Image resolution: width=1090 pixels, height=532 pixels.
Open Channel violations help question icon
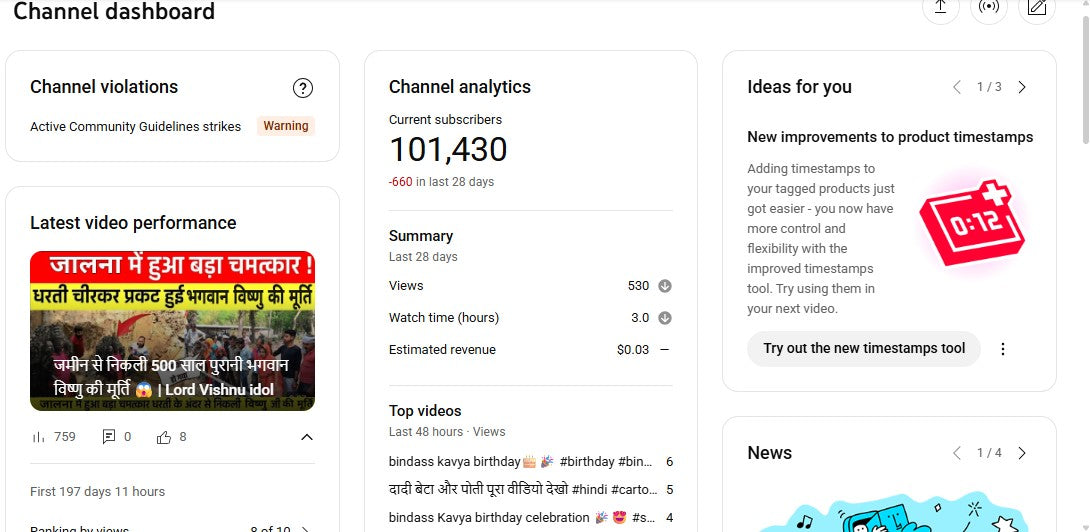coord(303,88)
